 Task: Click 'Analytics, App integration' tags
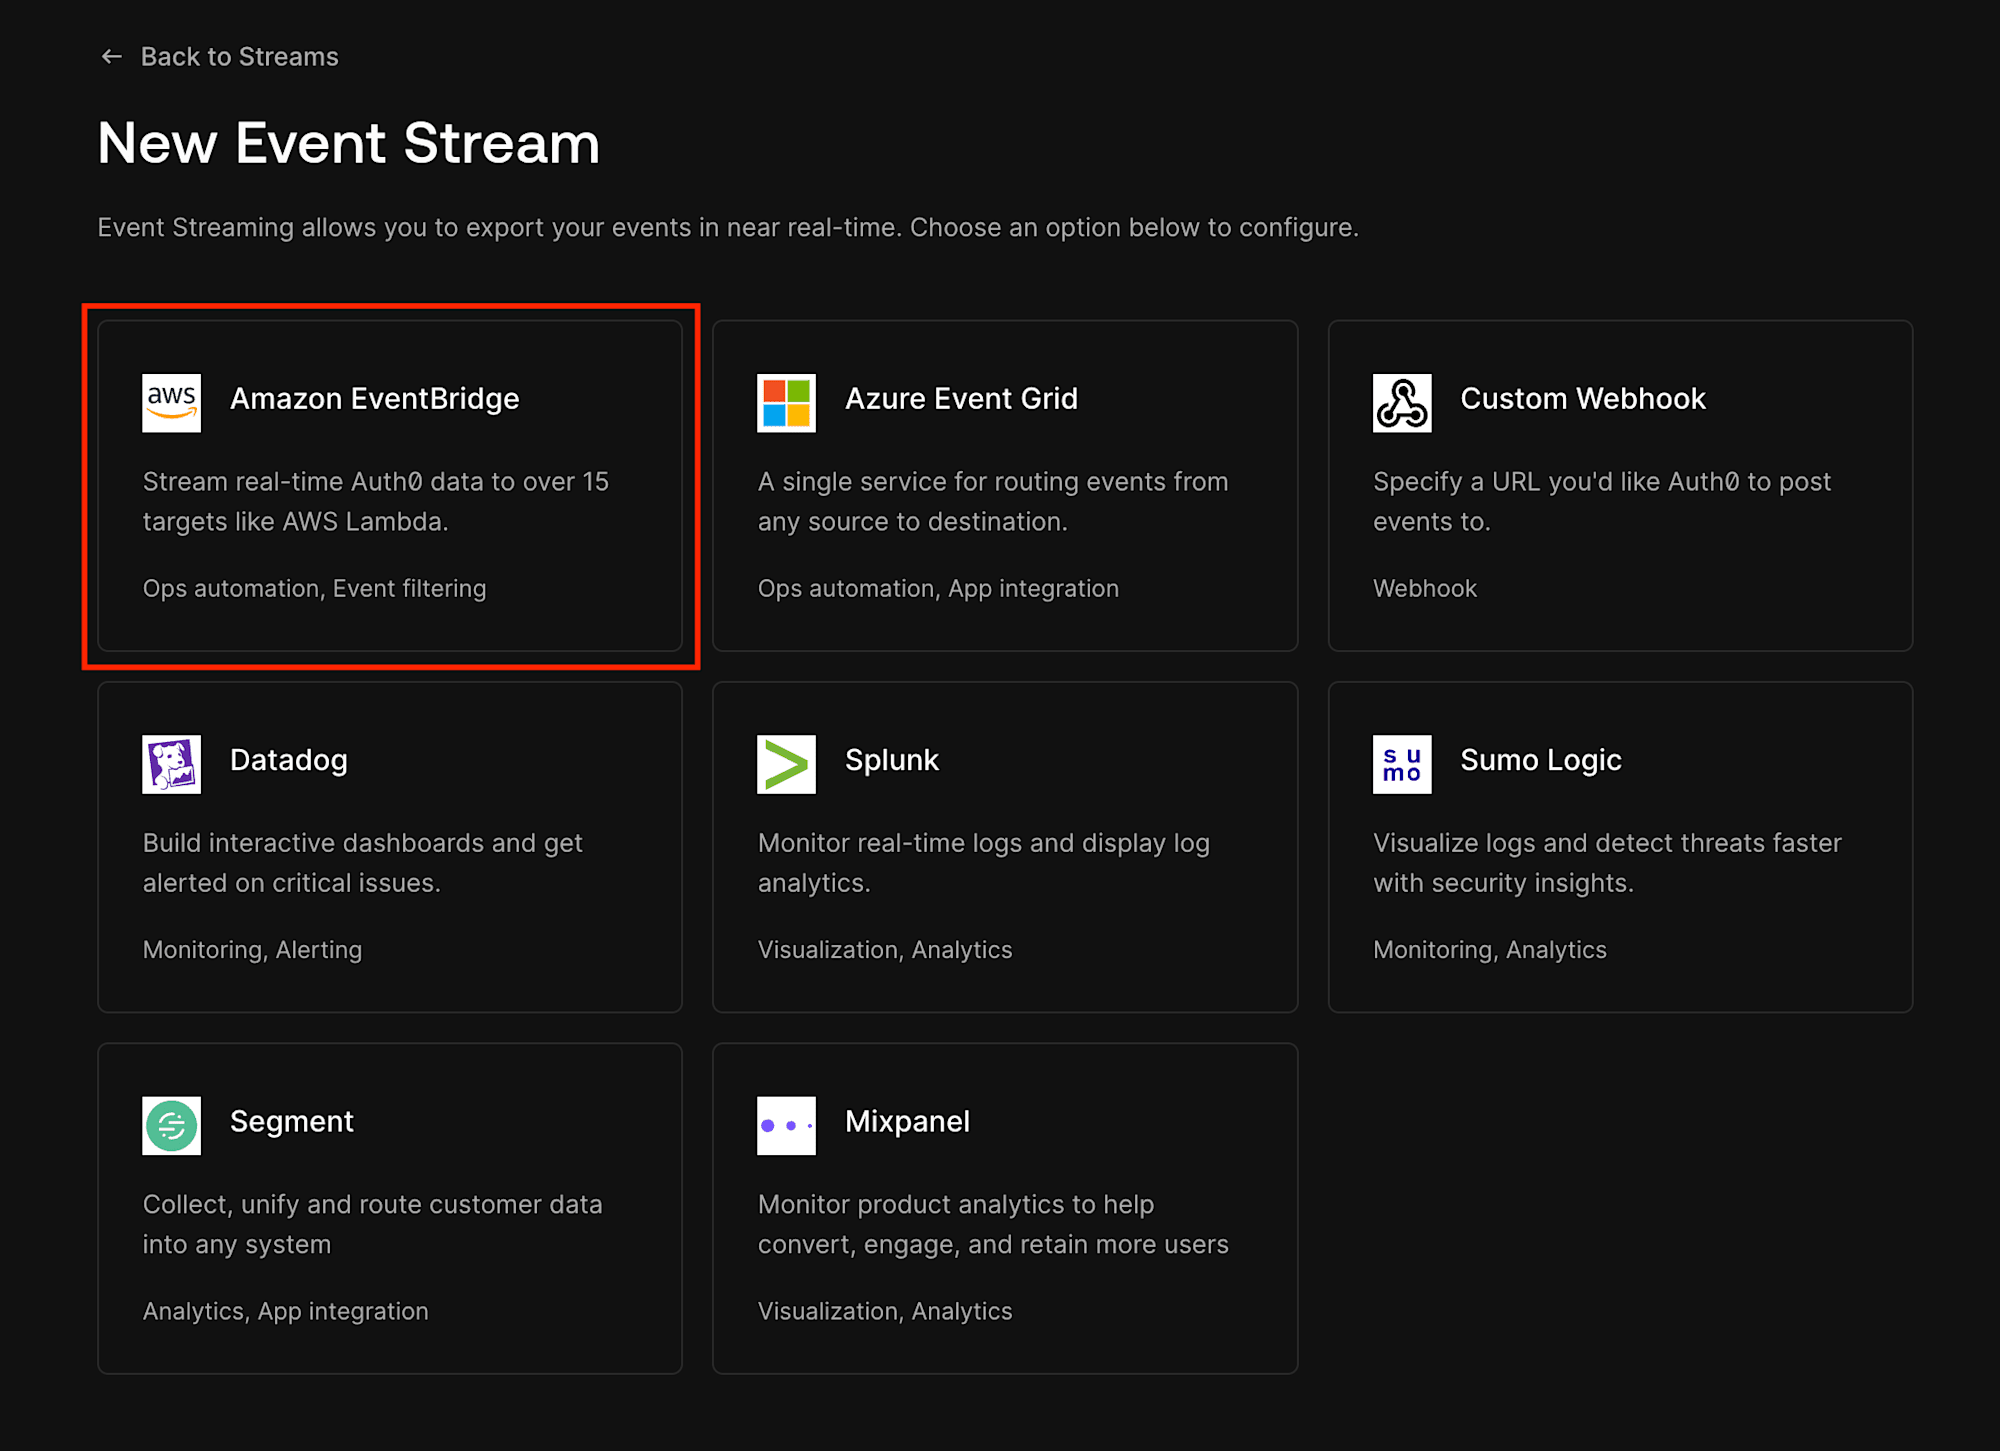tap(285, 1312)
